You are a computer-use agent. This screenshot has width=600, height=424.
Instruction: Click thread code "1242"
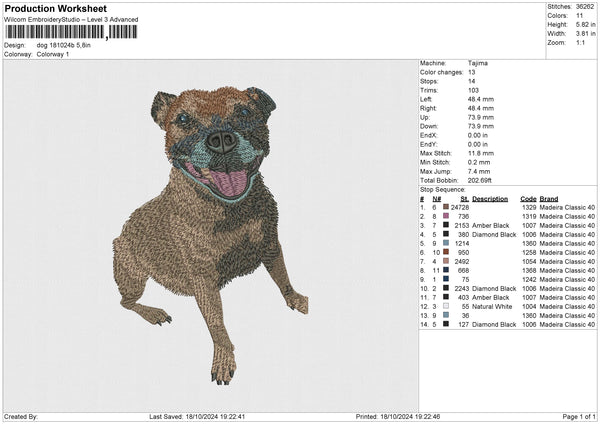[x=529, y=279]
